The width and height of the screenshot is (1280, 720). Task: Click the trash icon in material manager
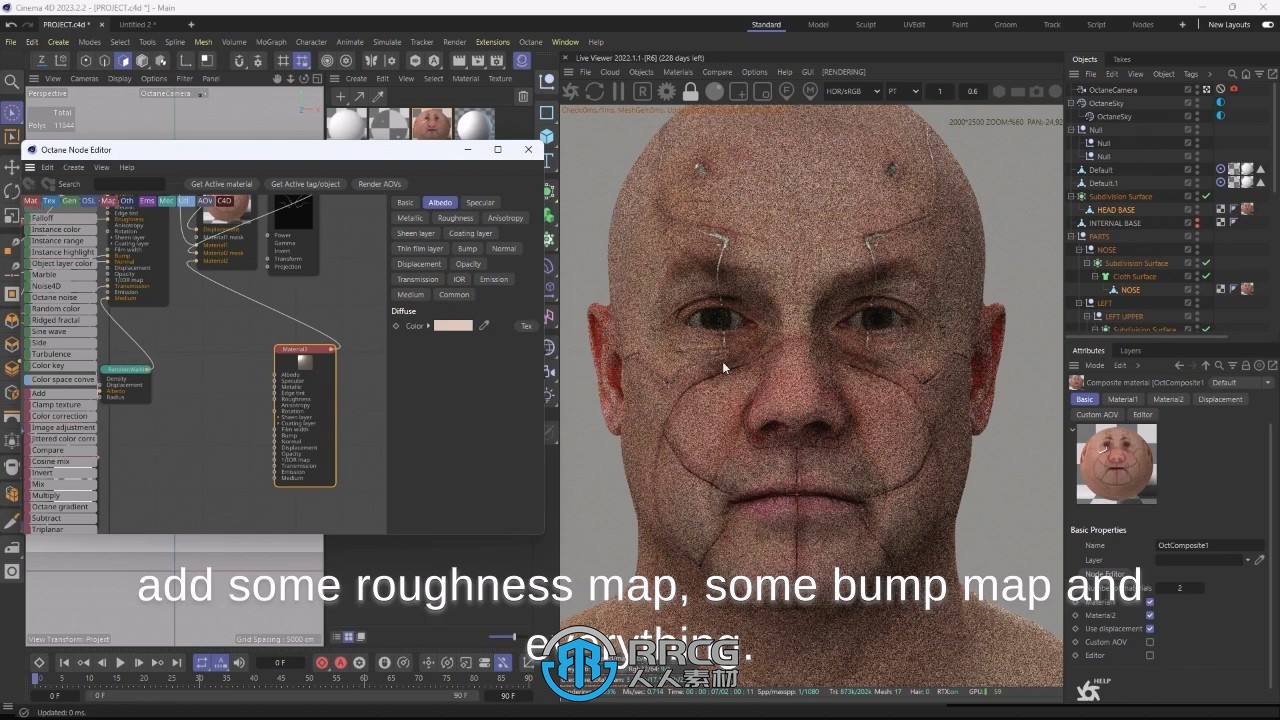[523, 97]
